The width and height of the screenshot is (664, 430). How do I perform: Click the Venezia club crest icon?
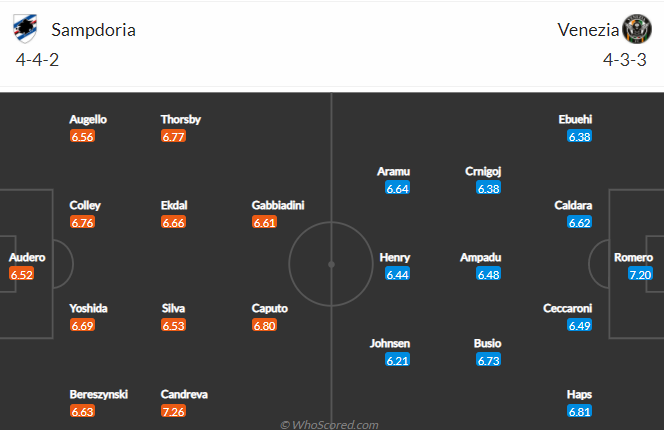[637, 29]
